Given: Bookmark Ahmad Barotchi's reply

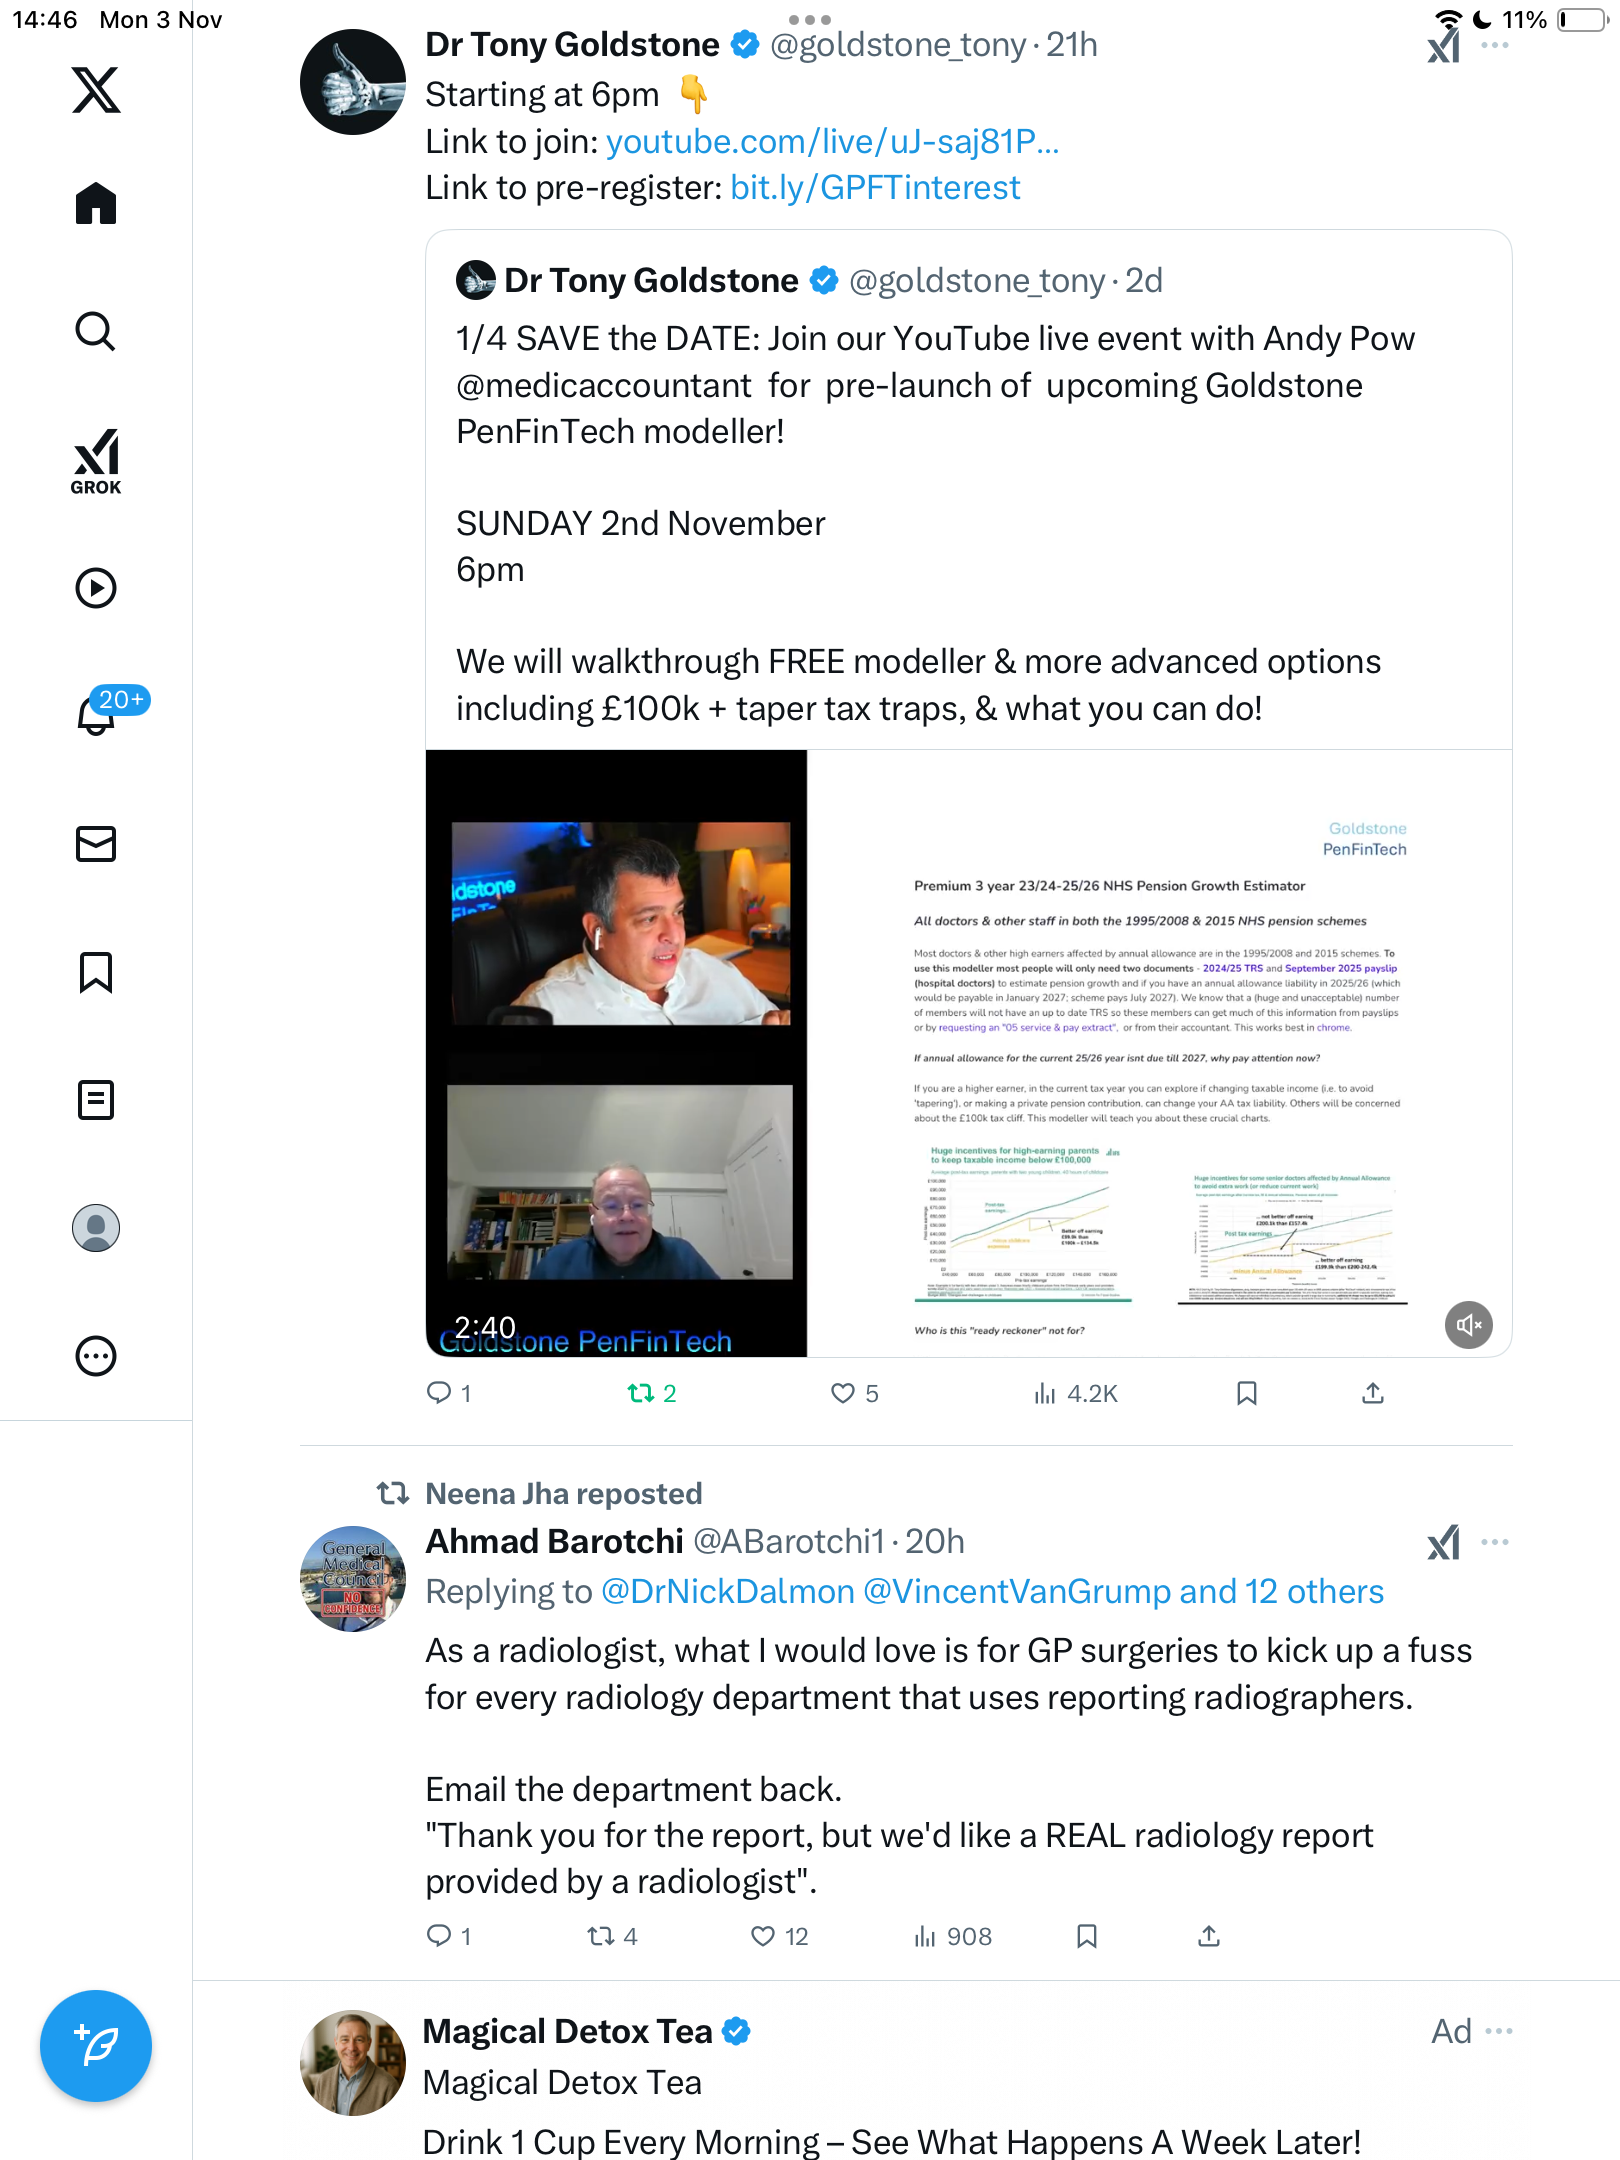Looking at the screenshot, I should pos(1087,1937).
